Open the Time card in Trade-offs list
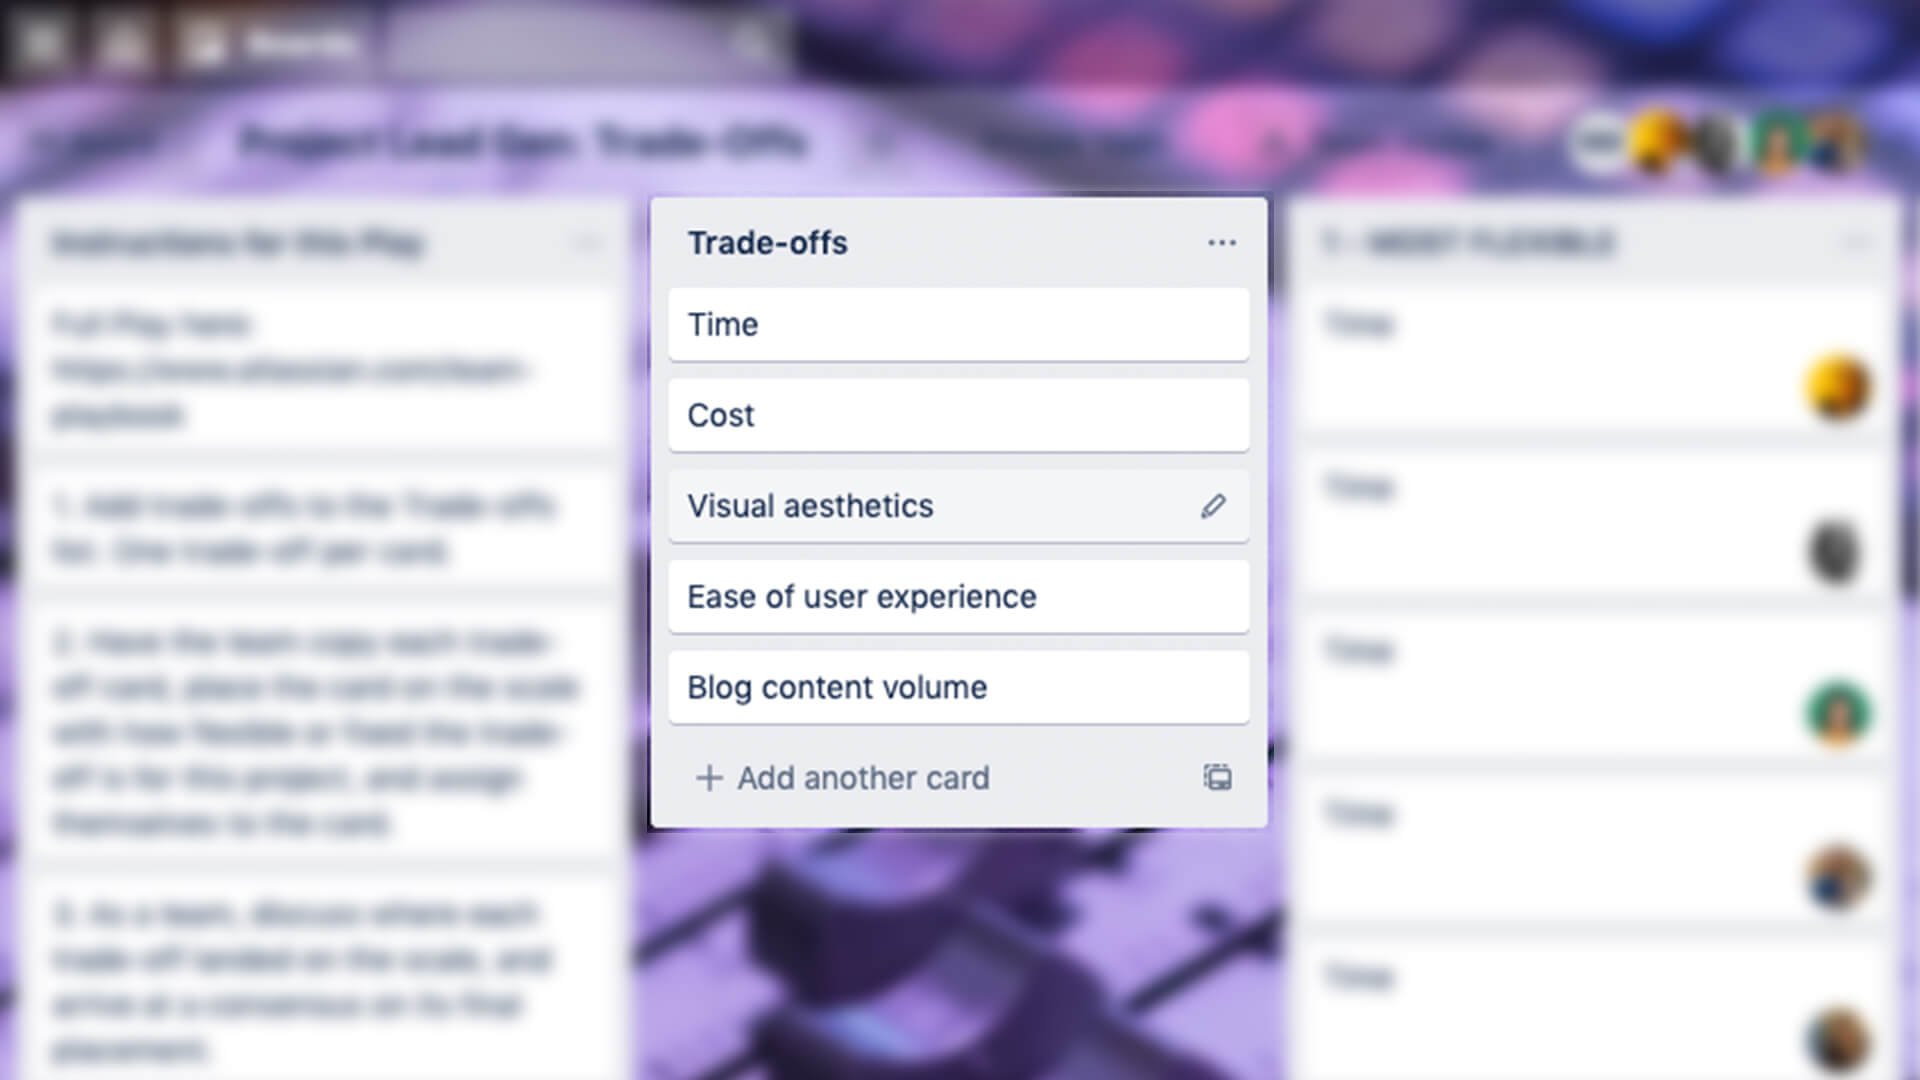Viewport: 1920px width, 1080px height. click(x=960, y=324)
